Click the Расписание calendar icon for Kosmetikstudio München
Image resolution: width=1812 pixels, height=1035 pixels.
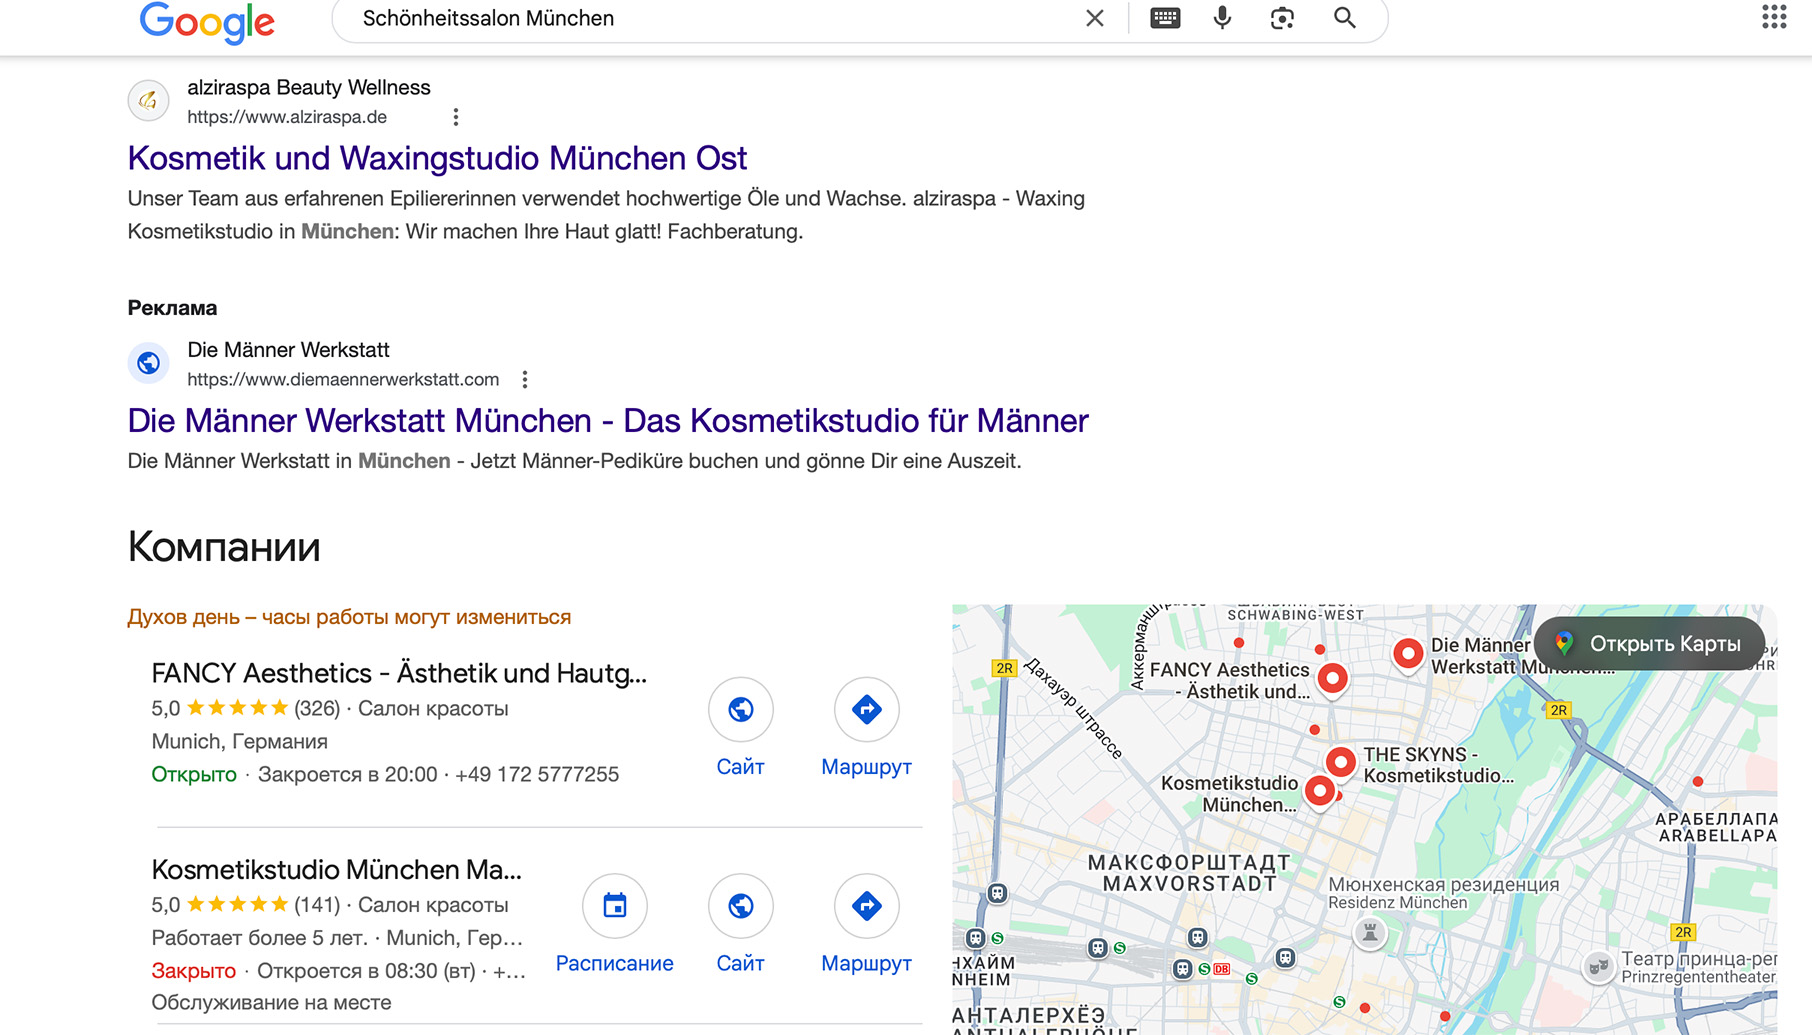[615, 906]
